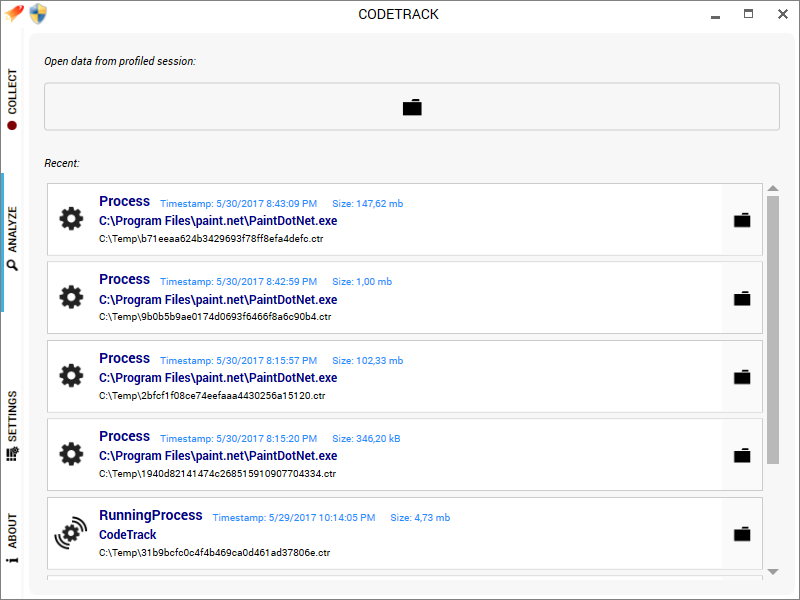Click 'Timestamp: 5/30/2017 8:15:20 PM' text
This screenshot has height=600, width=800.
point(238,439)
